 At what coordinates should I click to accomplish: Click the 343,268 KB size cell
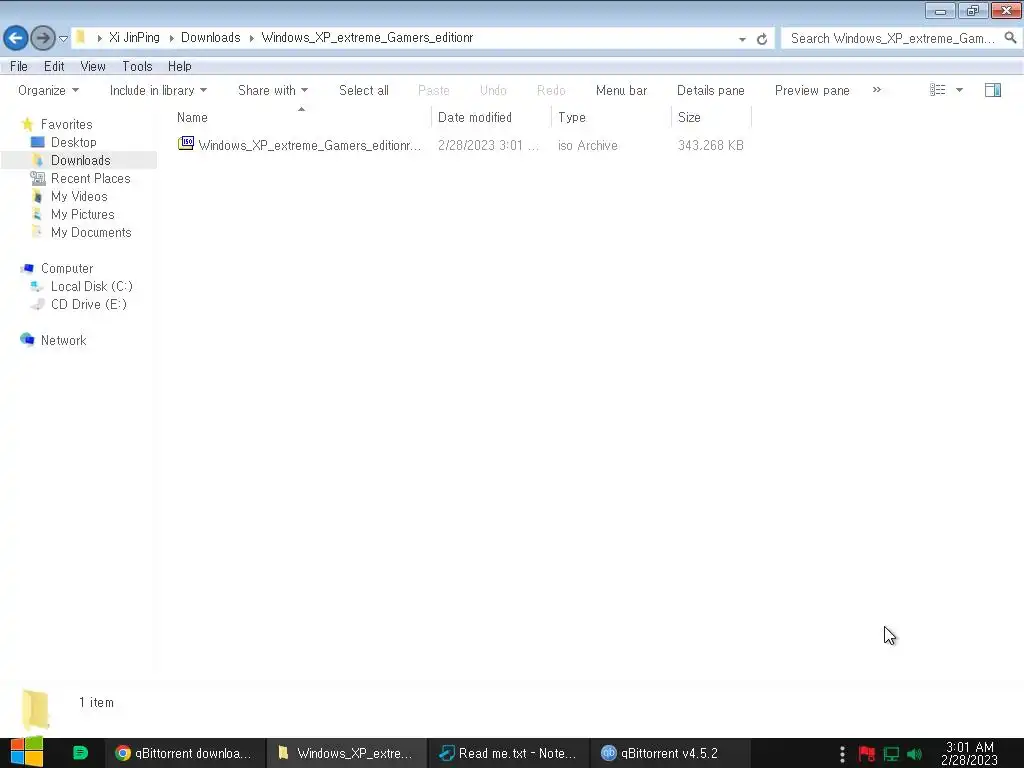pyautogui.click(x=711, y=145)
